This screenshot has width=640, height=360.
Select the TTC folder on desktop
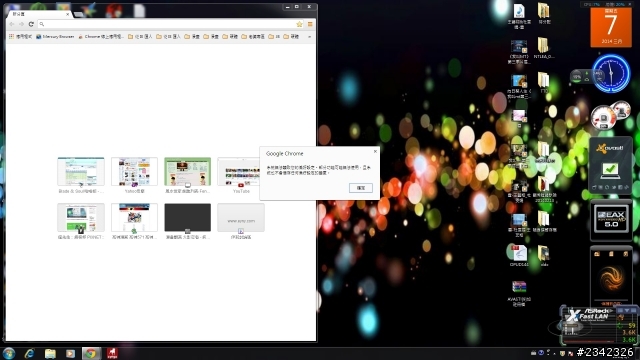pos(543,82)
